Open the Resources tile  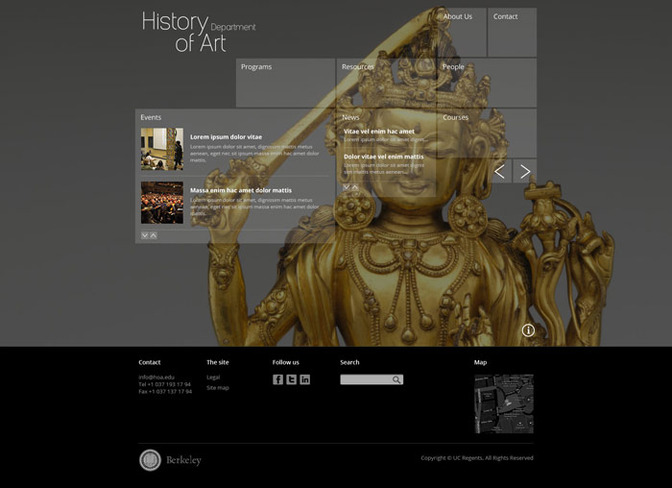tap(386, 83)
